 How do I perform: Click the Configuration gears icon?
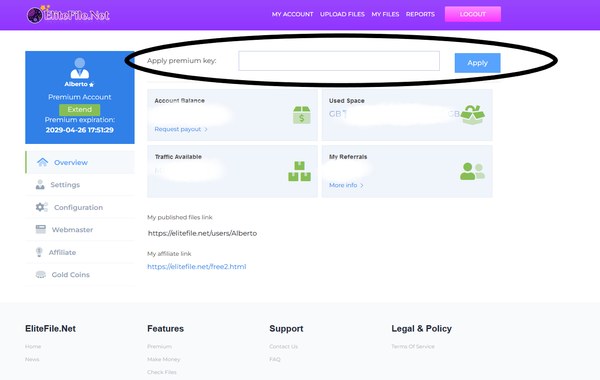click(x=42, y=207)
